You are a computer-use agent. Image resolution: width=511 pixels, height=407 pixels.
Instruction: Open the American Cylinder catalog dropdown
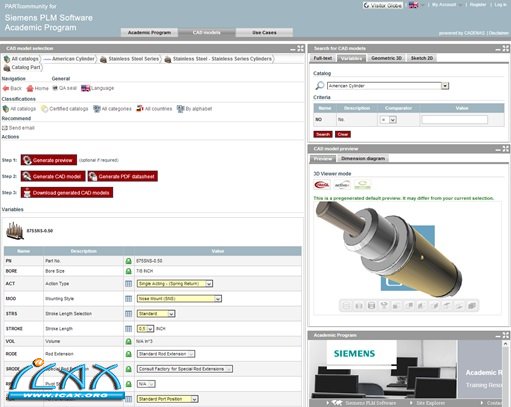(388, 86)
